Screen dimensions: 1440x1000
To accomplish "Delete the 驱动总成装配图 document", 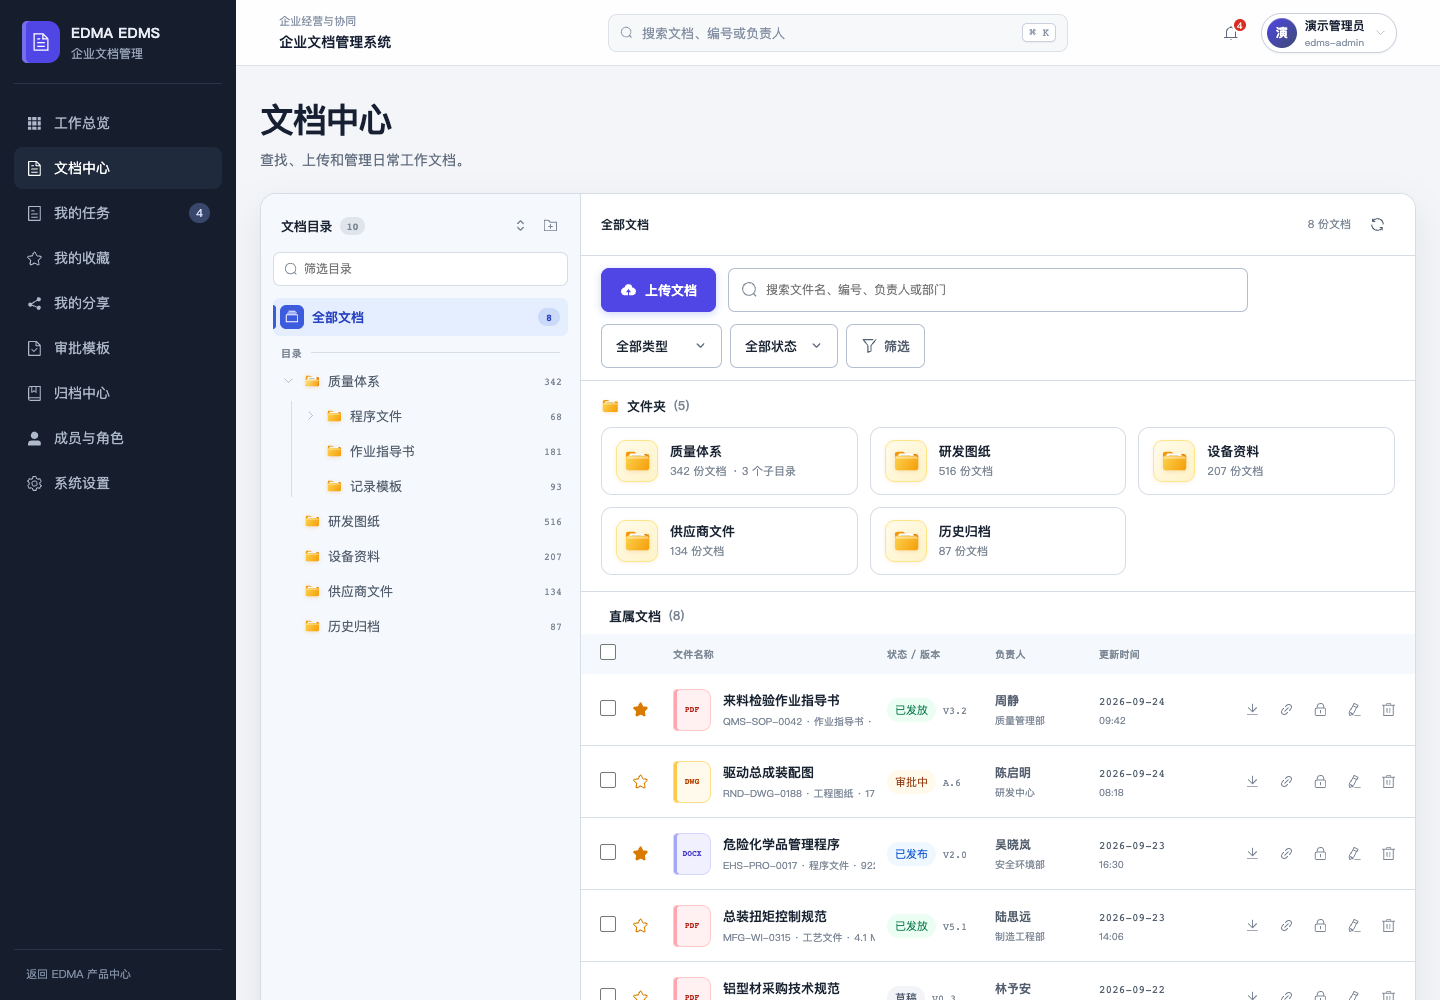I will 1388,782.
